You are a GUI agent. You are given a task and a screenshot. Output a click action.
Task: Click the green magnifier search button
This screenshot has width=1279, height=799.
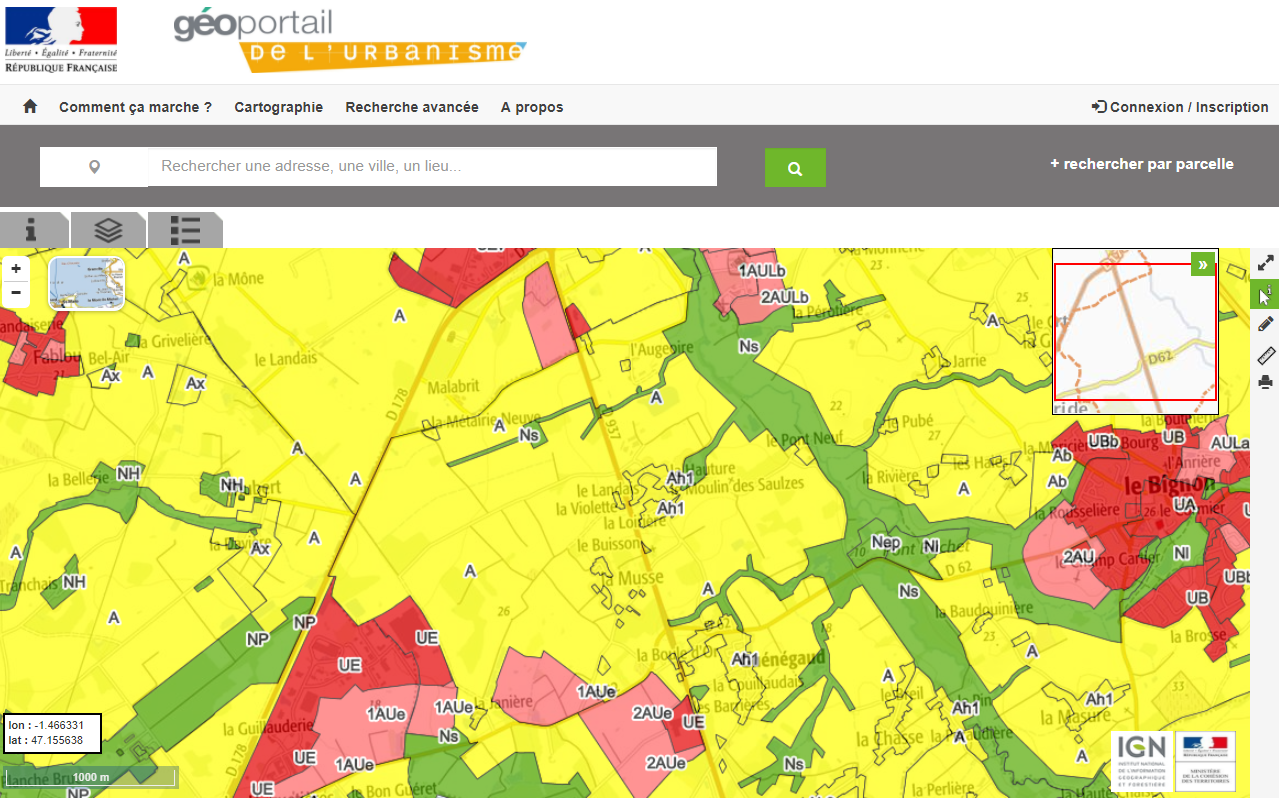(795, 168)
